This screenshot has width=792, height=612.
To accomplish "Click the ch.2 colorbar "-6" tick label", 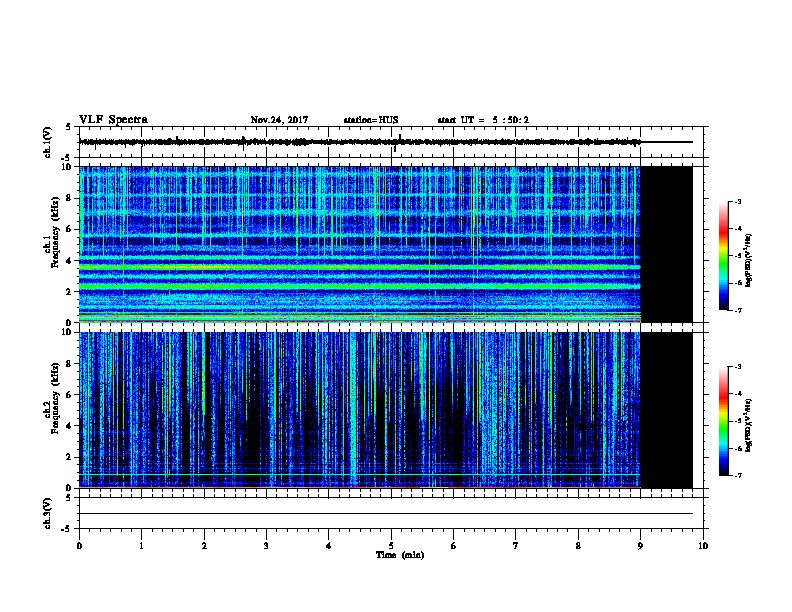I will [737, 448].
